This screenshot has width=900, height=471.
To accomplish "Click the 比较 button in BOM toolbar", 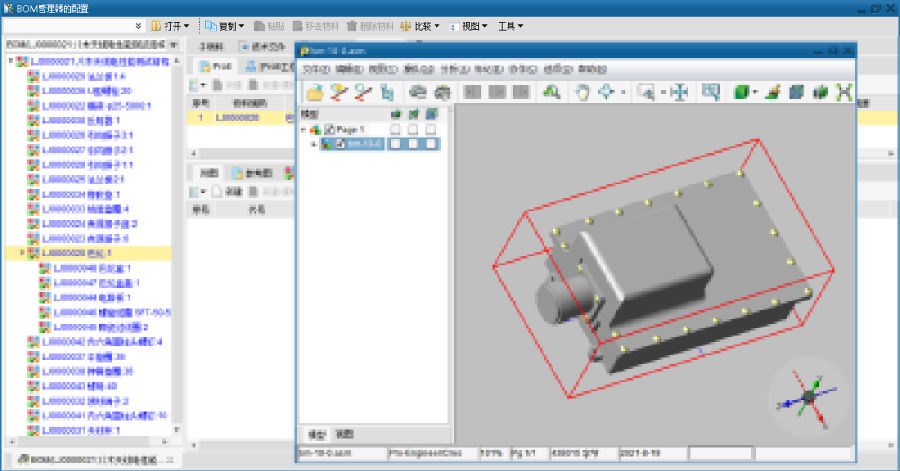I will click(x=420, y=25).
